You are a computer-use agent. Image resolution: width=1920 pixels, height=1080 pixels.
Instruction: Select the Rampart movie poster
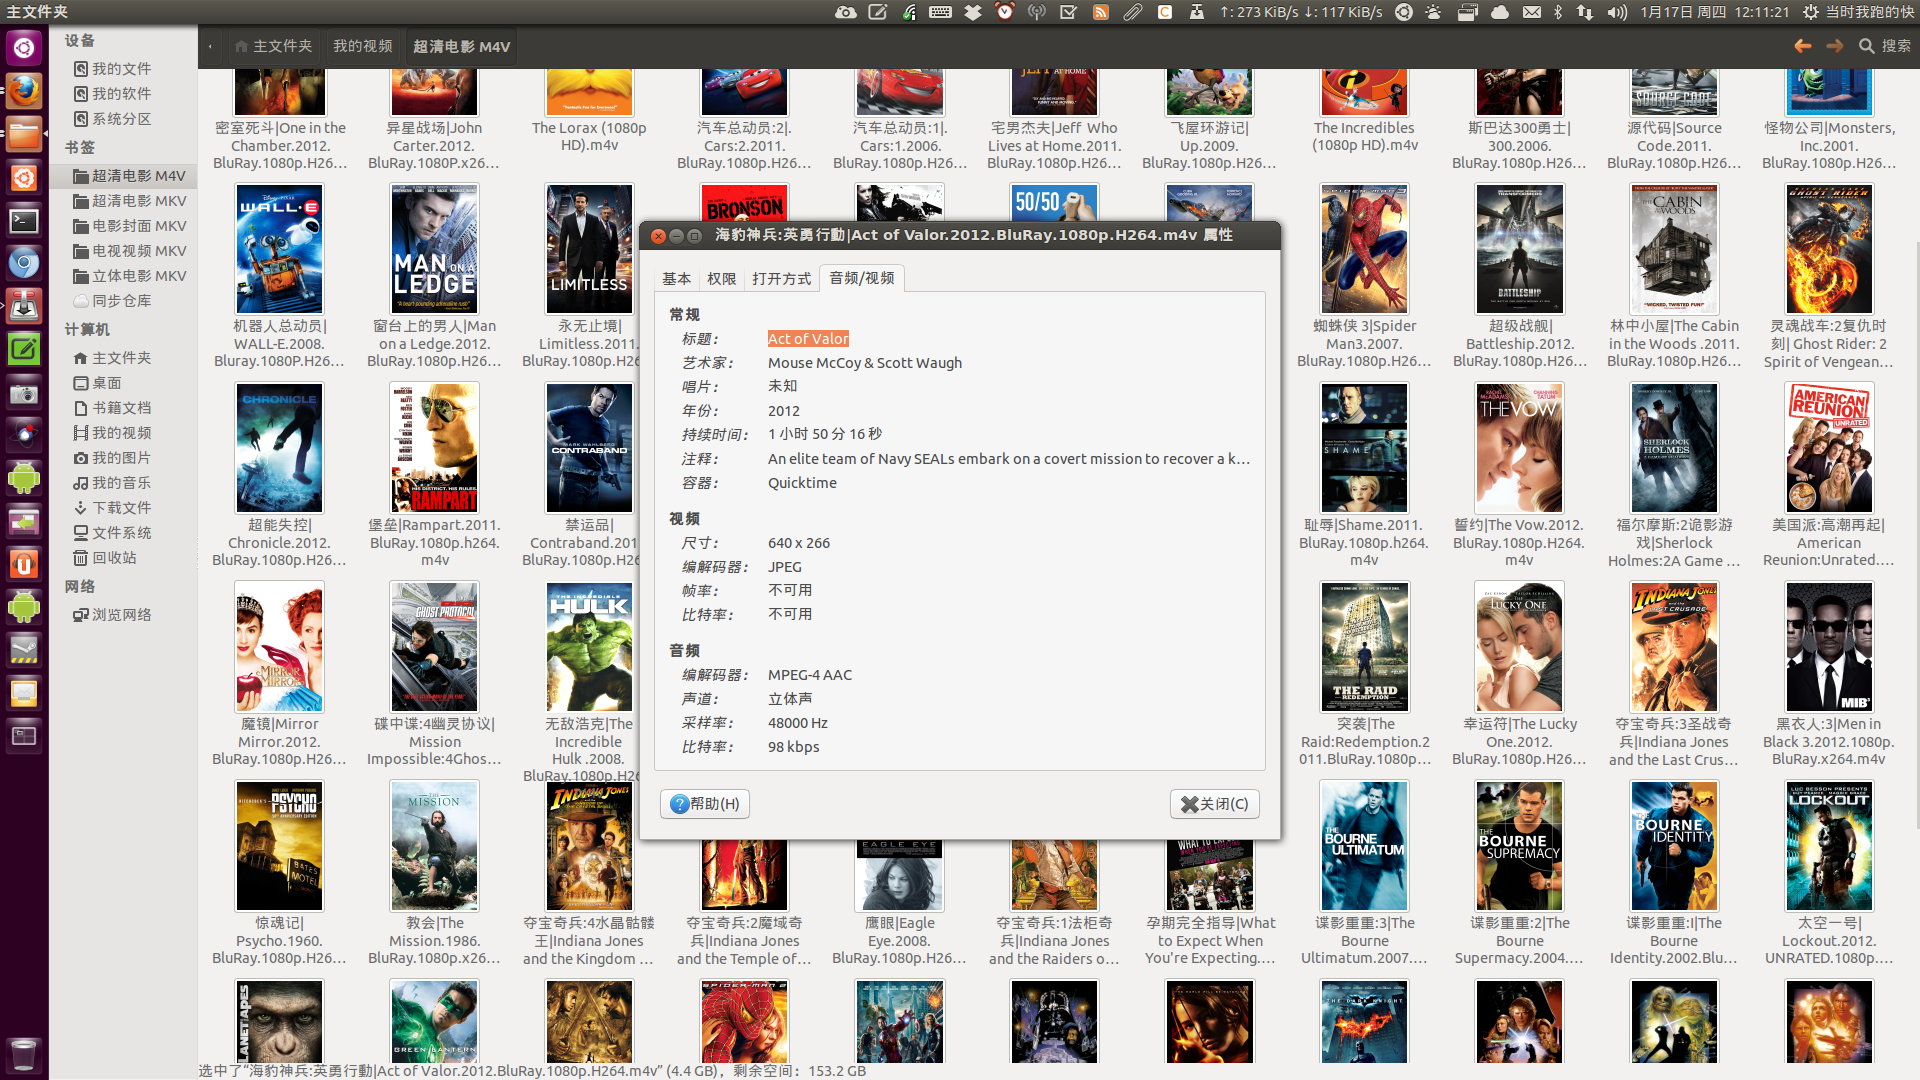[434, 448]
